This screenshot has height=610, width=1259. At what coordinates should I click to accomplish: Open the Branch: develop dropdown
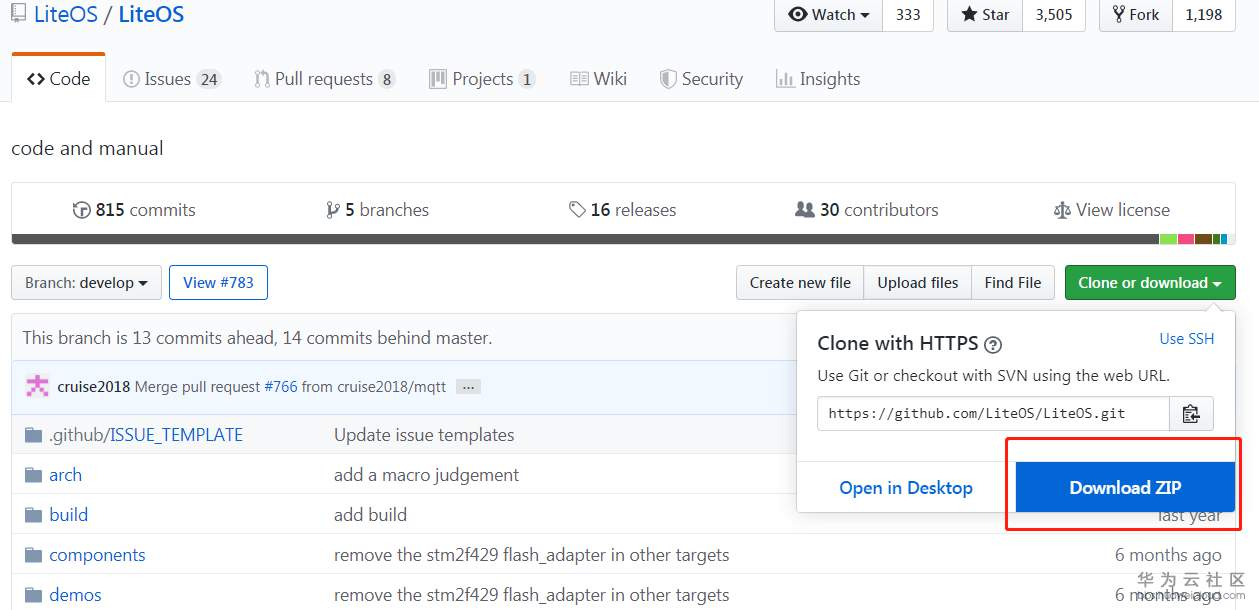86,283
